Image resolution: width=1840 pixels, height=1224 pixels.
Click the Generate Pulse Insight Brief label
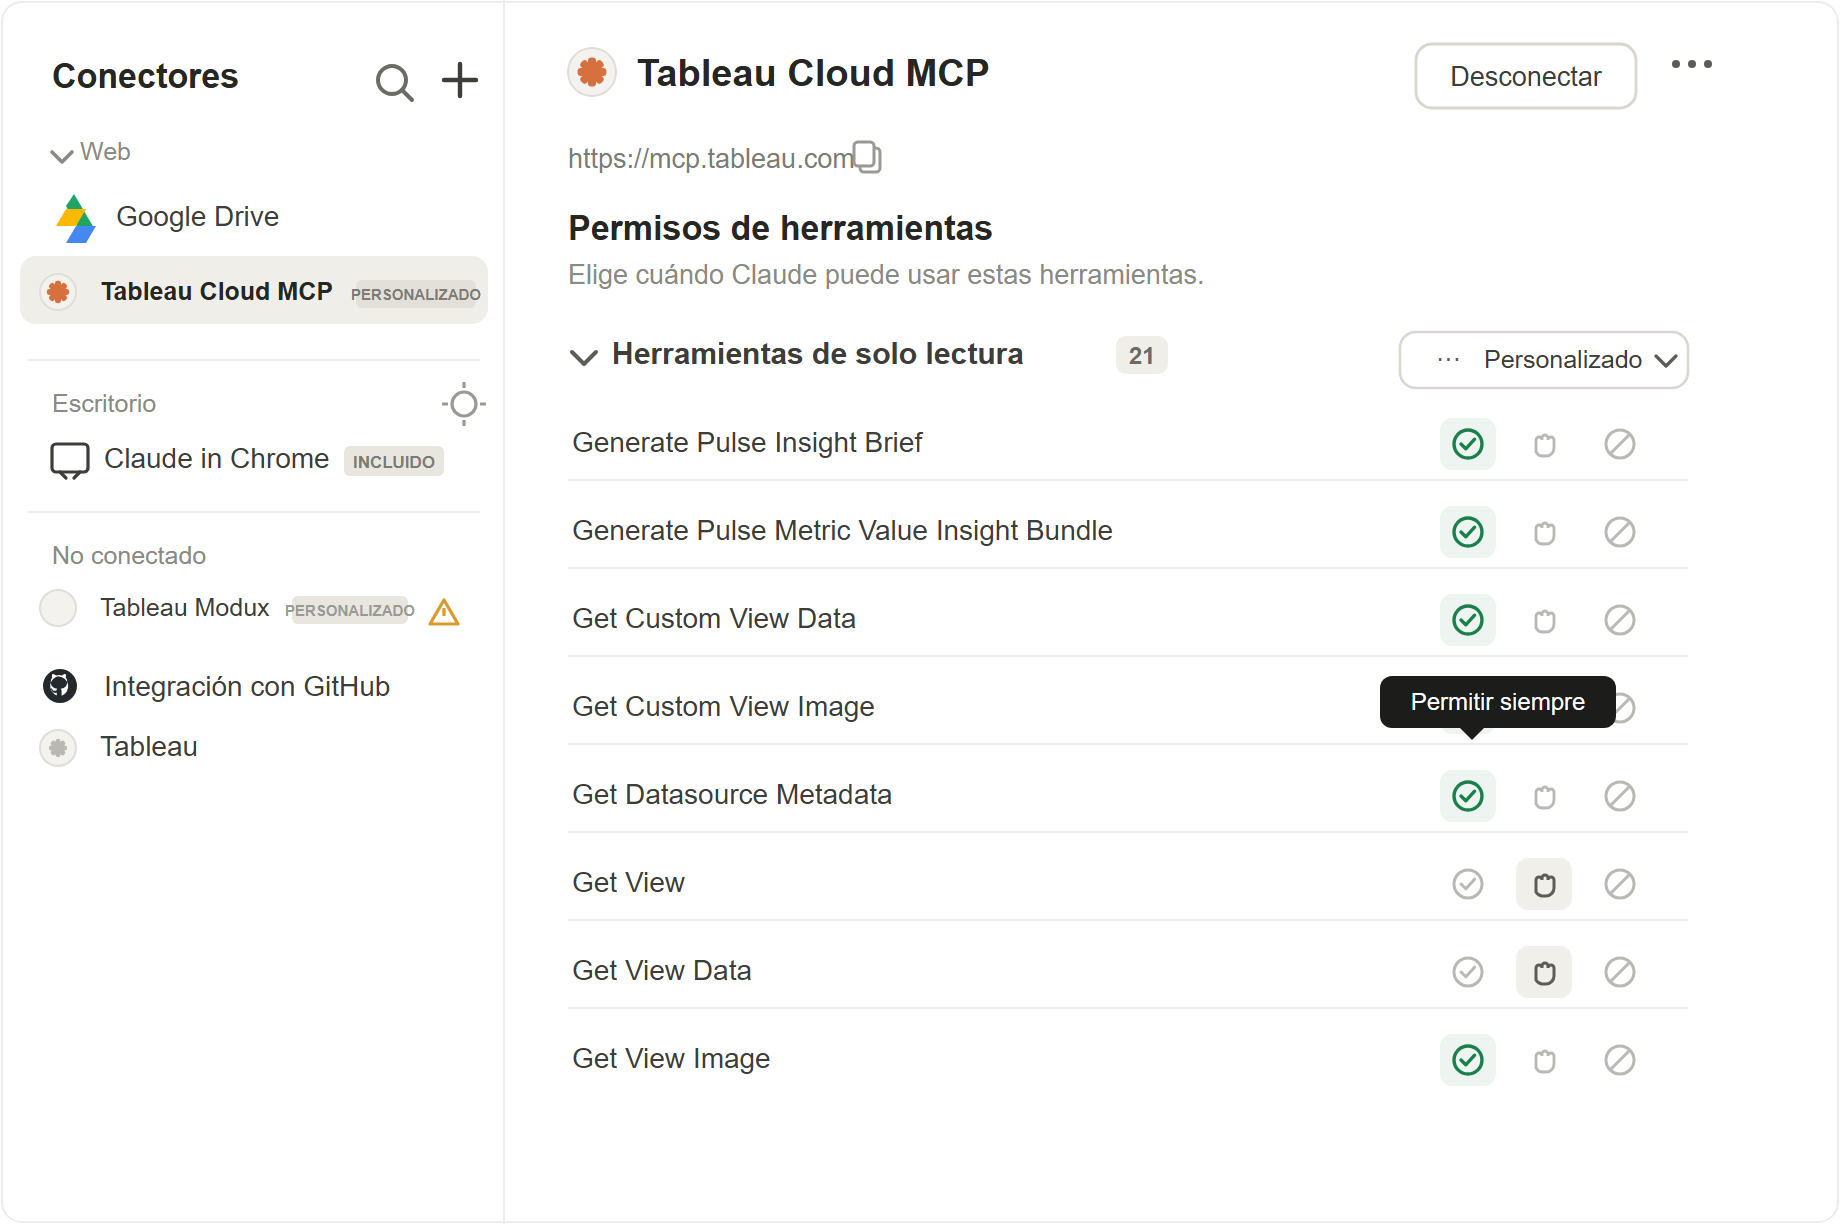click(x=747, y=443)
